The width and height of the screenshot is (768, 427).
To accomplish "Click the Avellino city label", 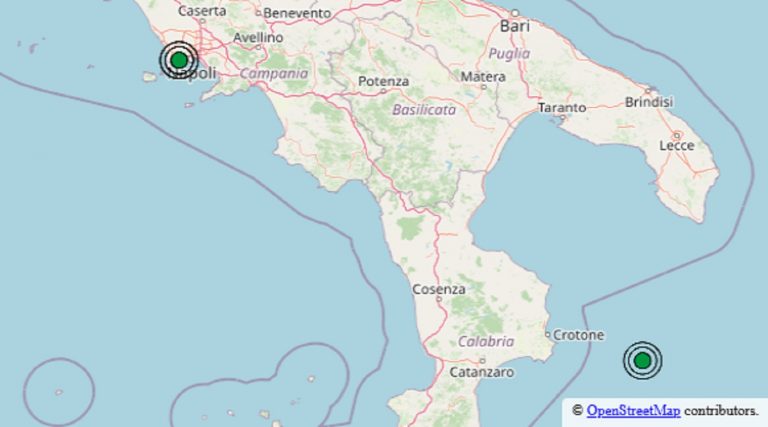I will 258,37.
